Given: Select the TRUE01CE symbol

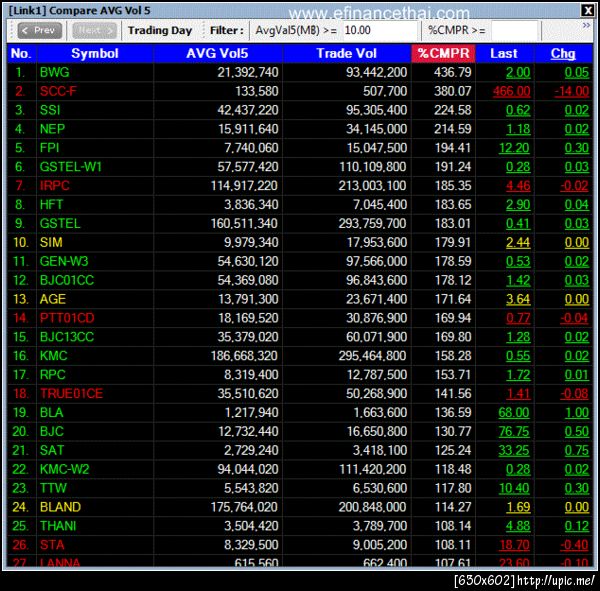Looking at the screenshot, I should point(72,393).
